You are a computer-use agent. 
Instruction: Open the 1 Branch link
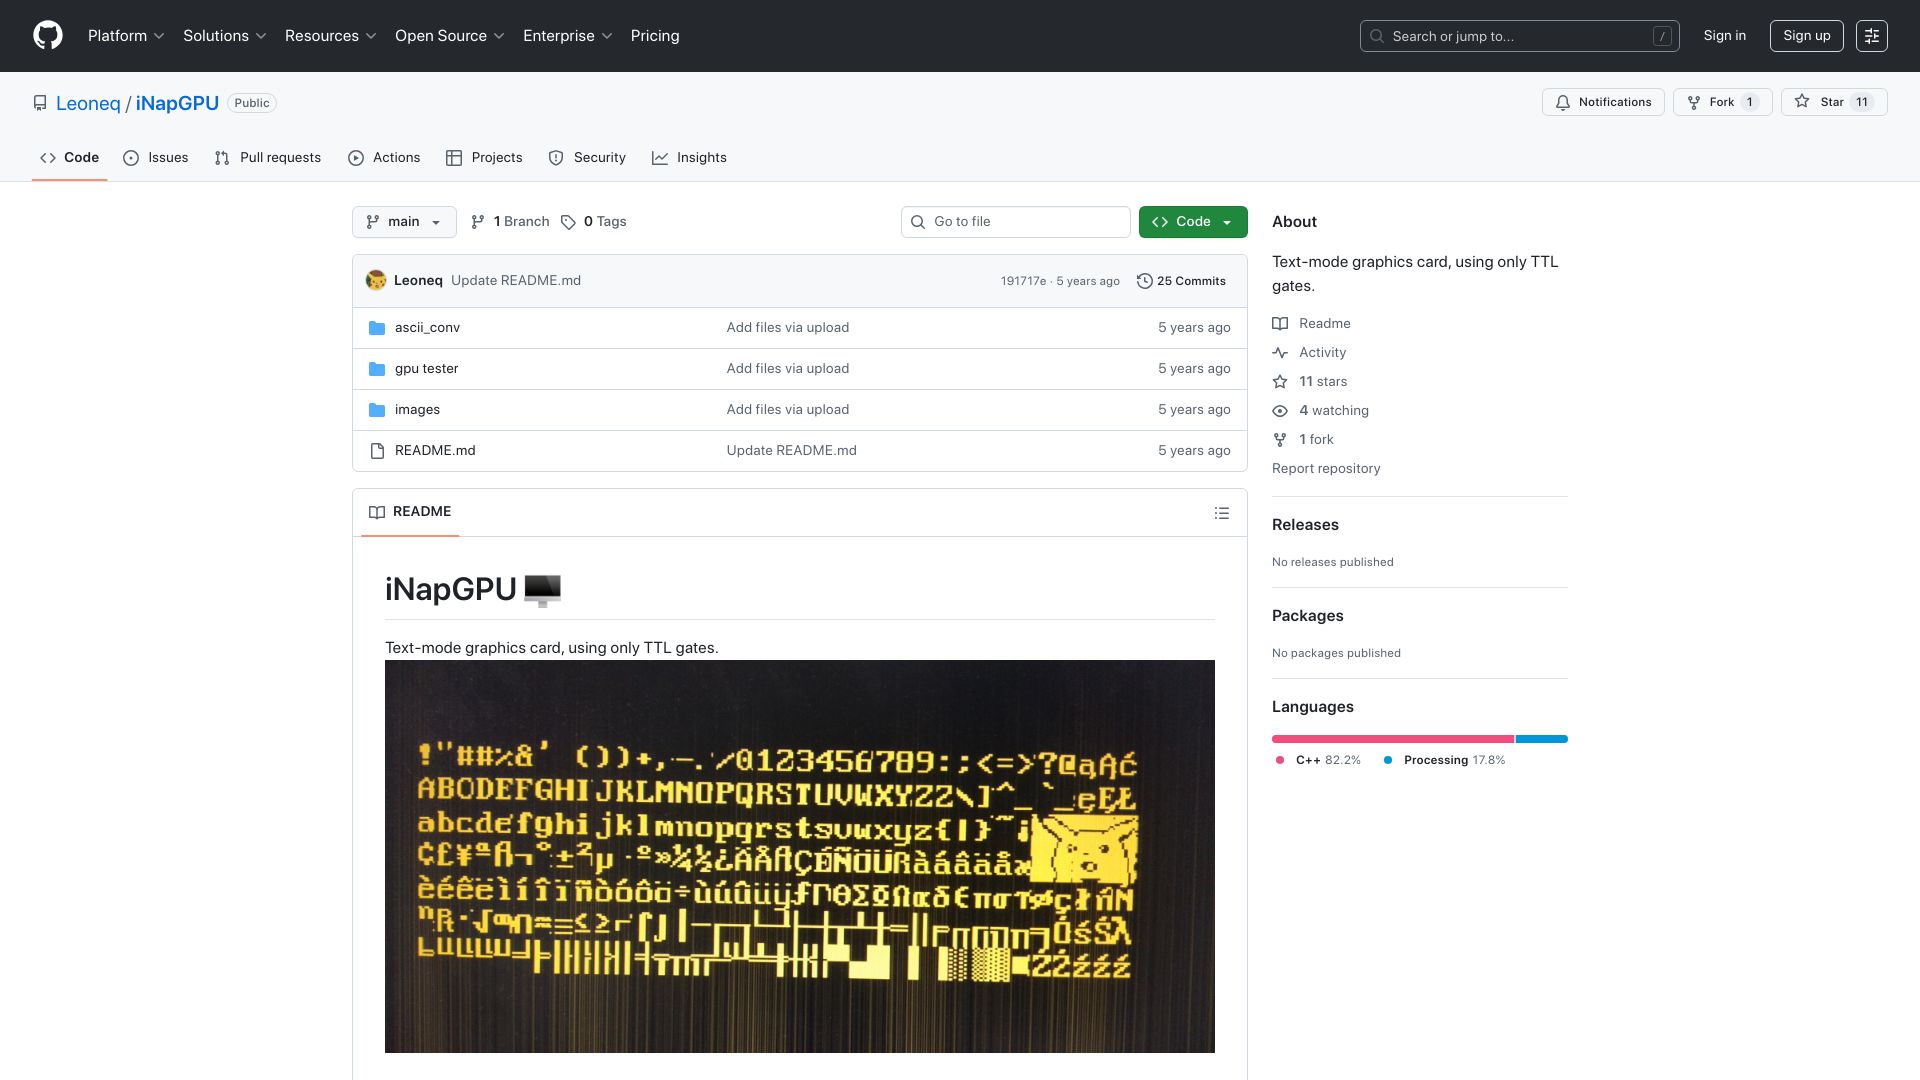510,222
